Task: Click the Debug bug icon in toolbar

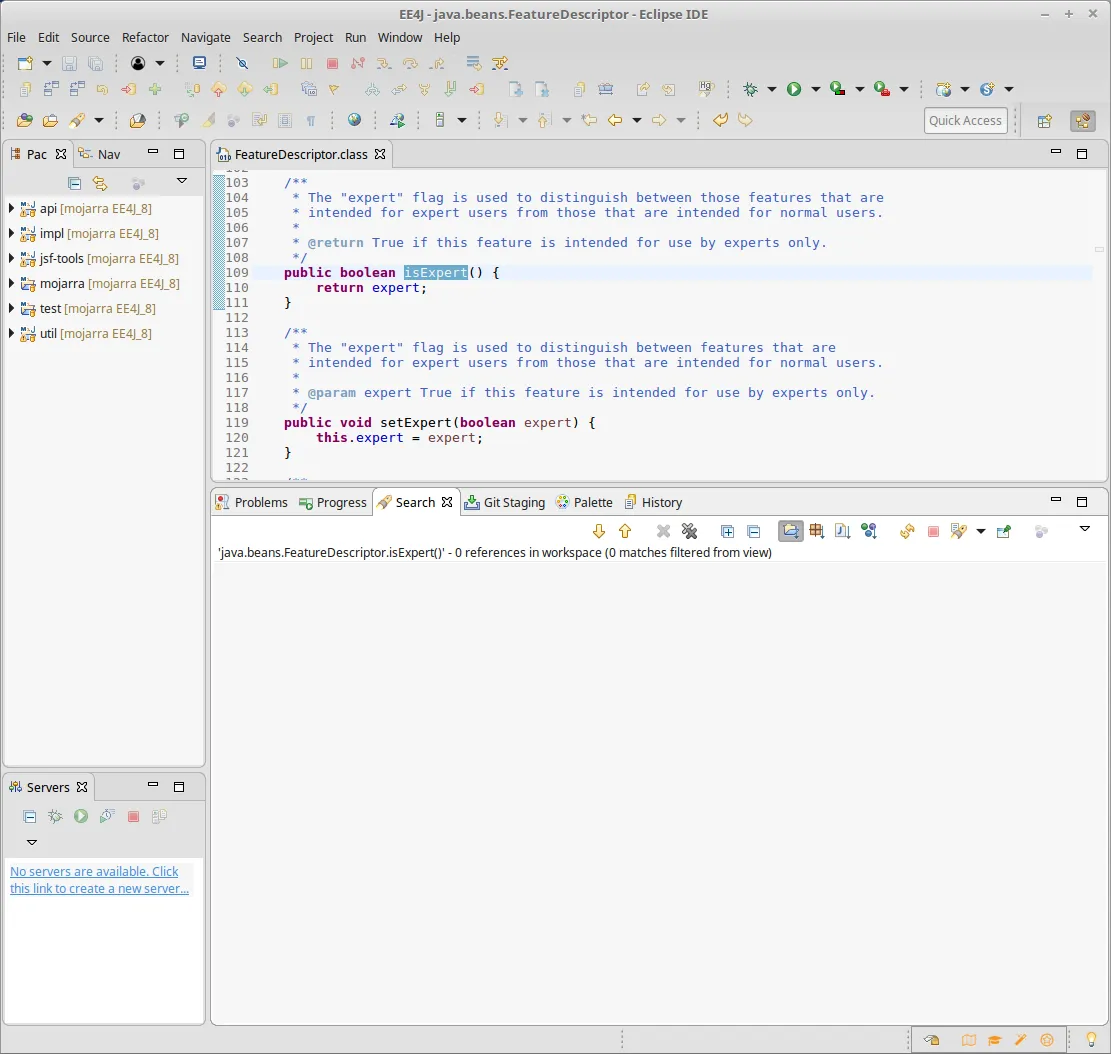Action: point(750,89)
